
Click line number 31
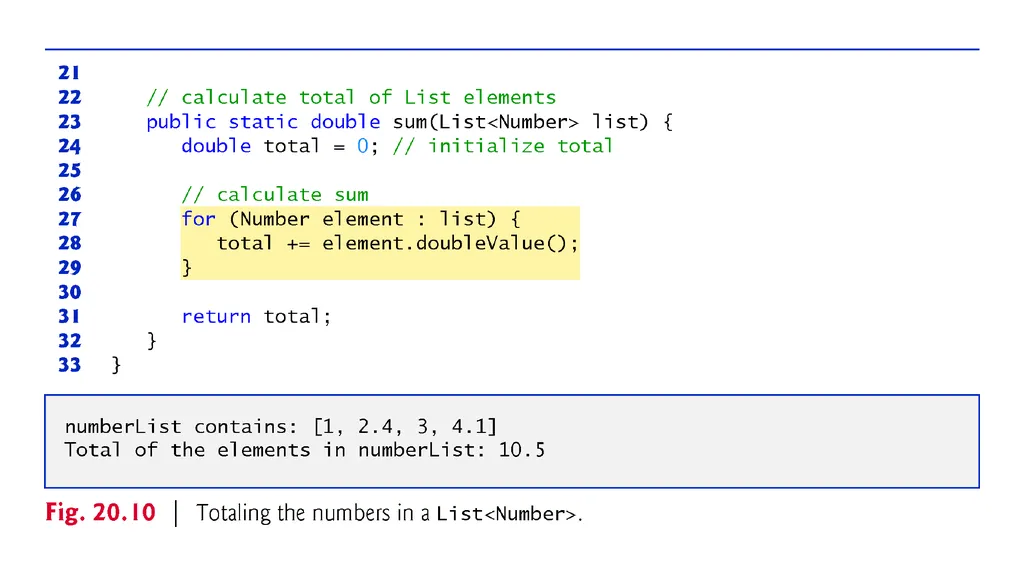click(x=69, y=316)
